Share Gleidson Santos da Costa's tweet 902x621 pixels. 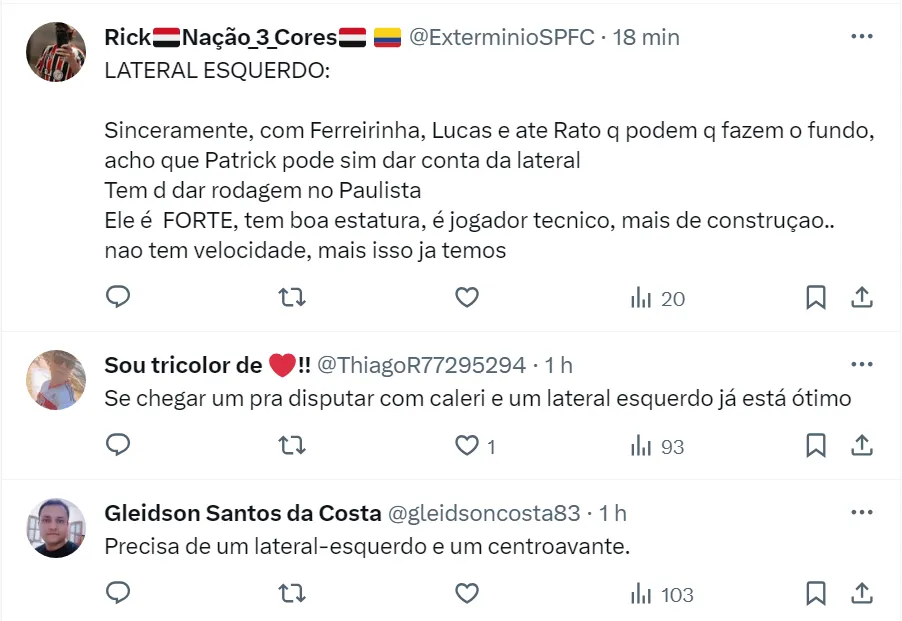coord(862,593)
